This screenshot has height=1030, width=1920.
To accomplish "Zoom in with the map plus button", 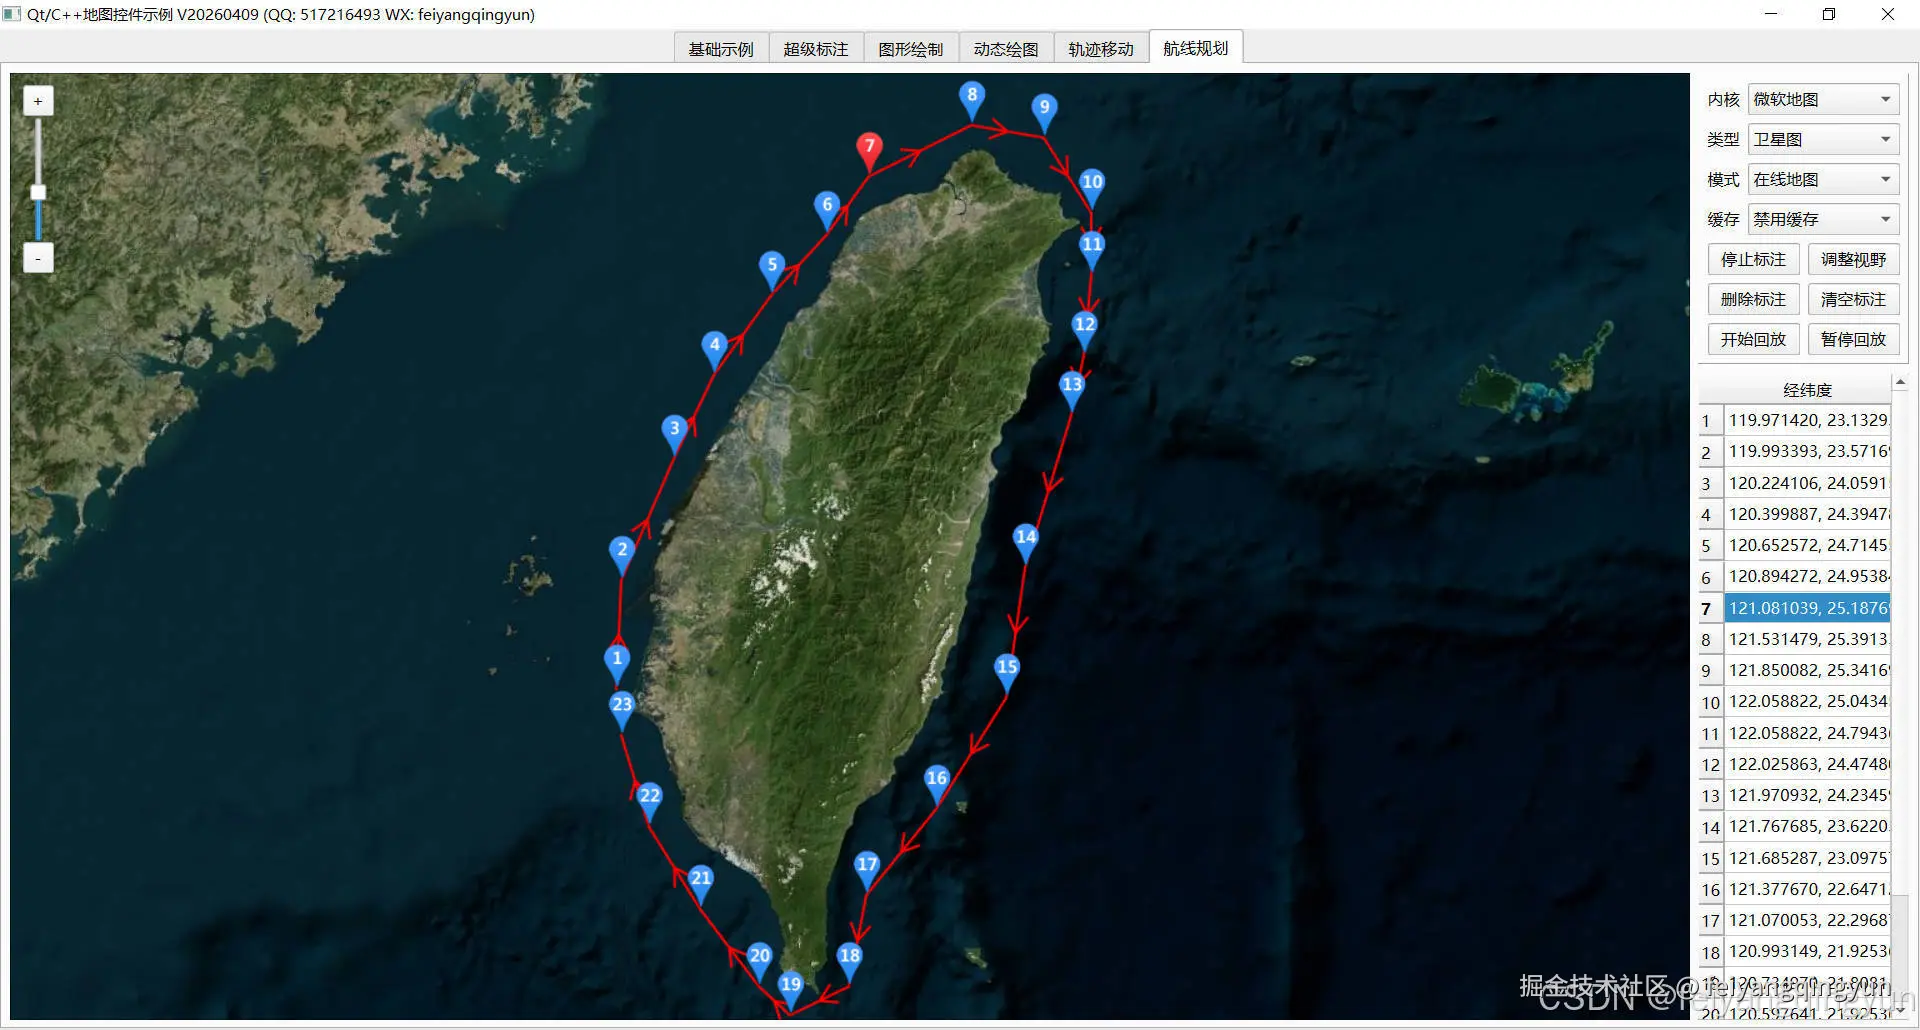I will [x=38, y=101].
